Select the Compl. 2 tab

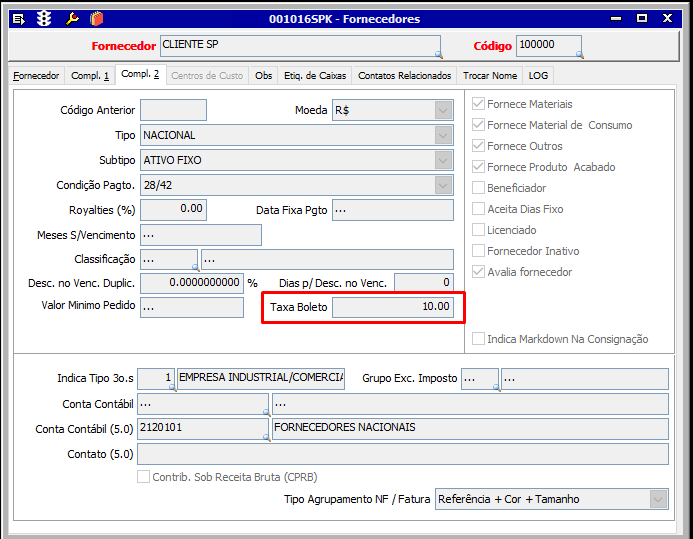tap(140, 74)
